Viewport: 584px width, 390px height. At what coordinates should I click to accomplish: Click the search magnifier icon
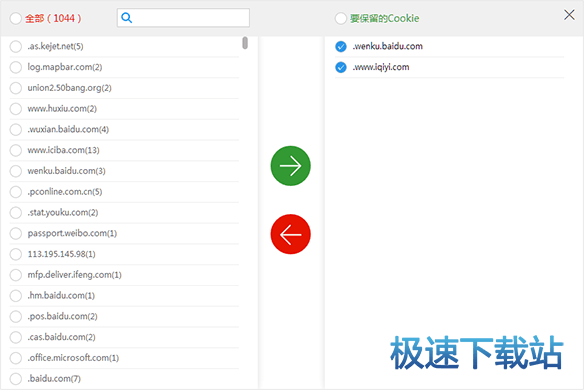pos(127,18)
